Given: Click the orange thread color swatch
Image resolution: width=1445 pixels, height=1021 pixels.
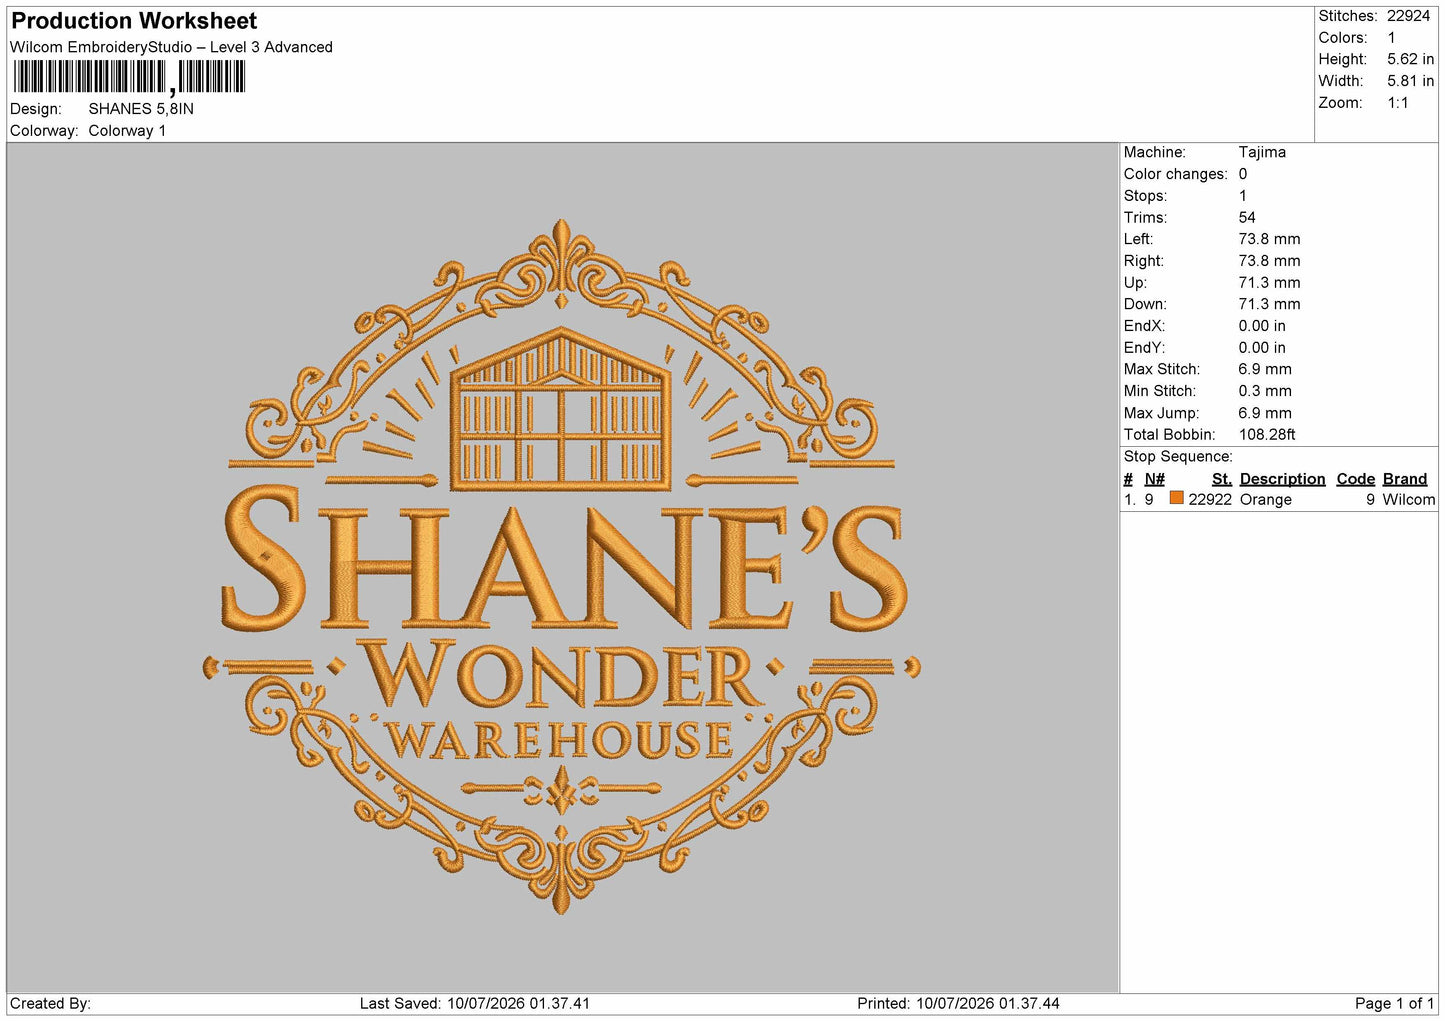Looking at the screenshot, I should [1176, 498].
